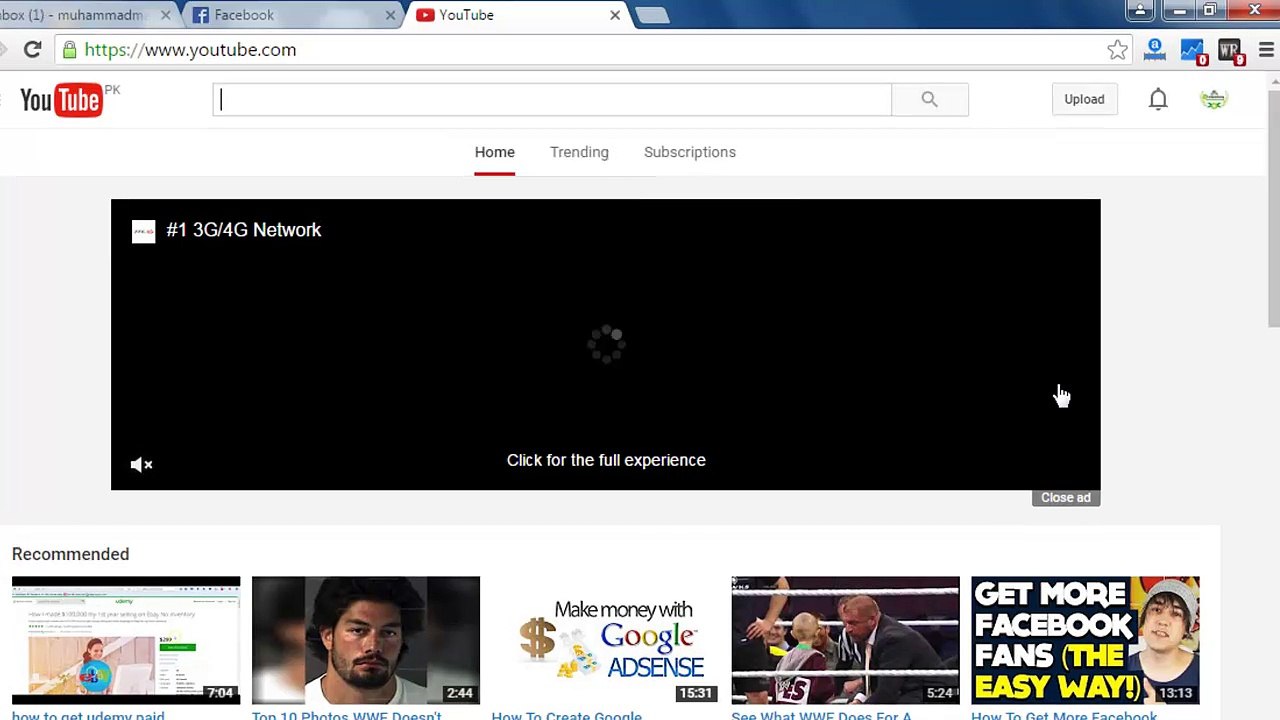Open the Top 10 Photos WWE thumbnail
The image size is (1280, 720).
366,640
